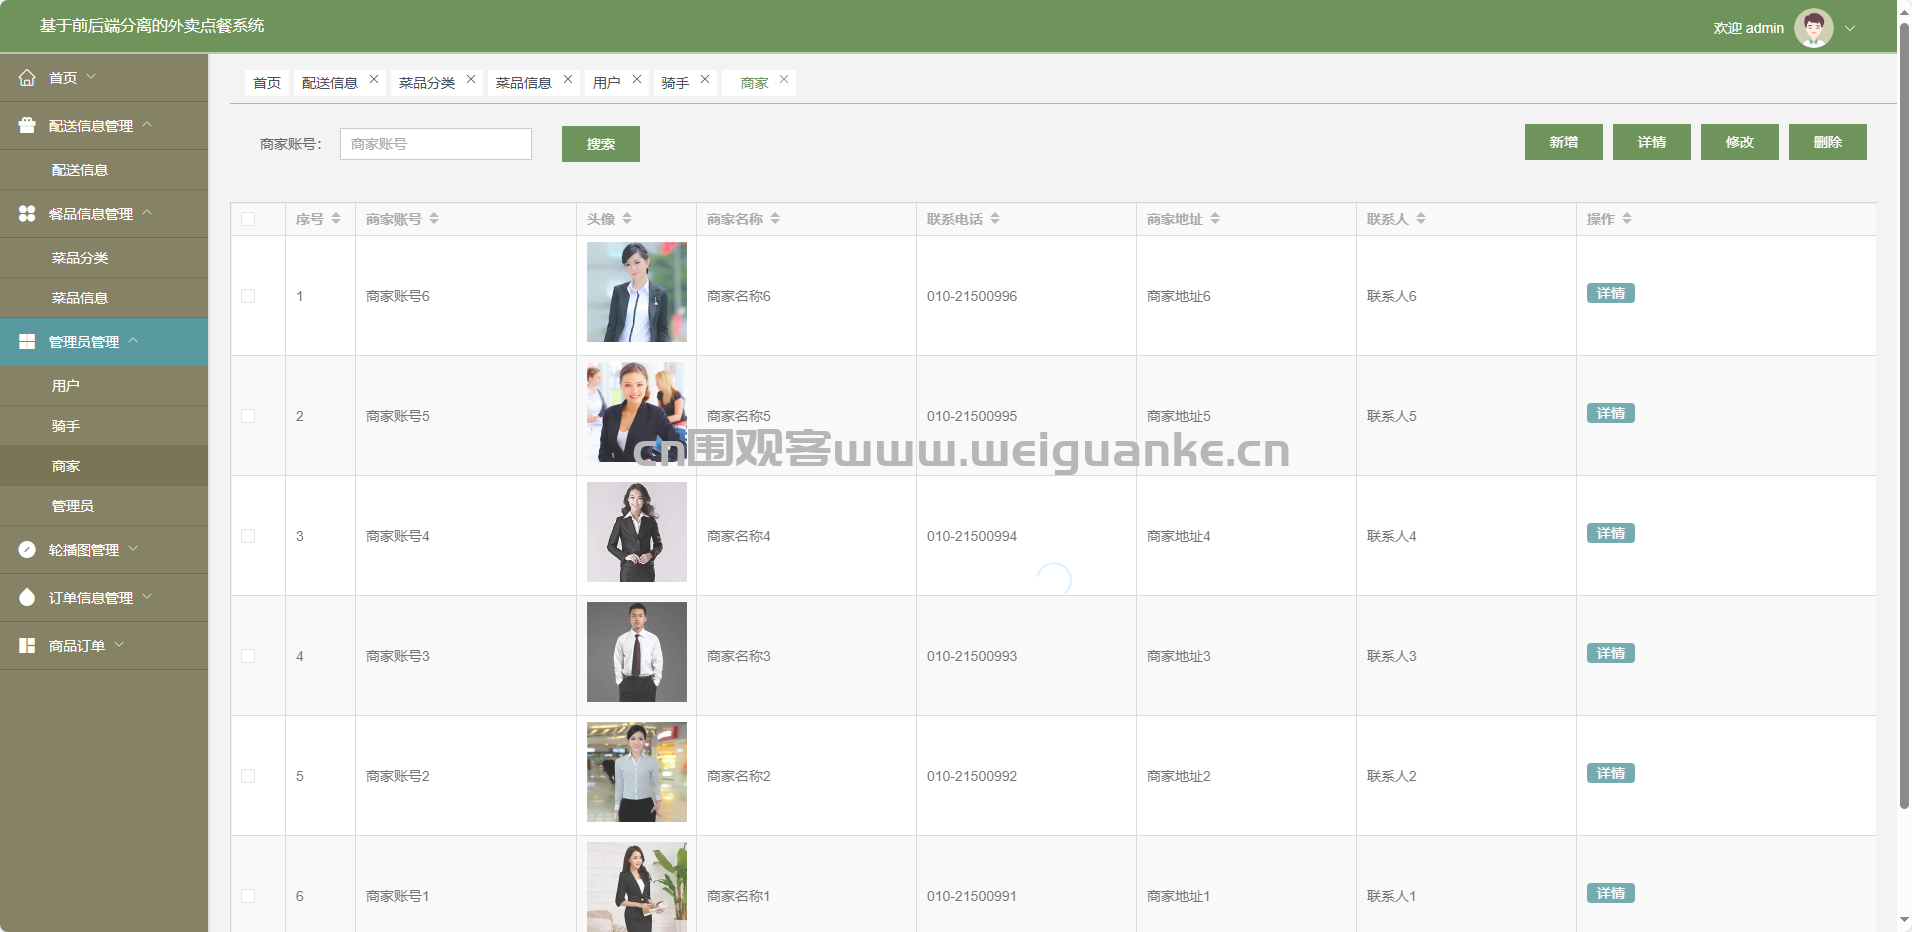Click the 新增 button

pos(1563,142)
